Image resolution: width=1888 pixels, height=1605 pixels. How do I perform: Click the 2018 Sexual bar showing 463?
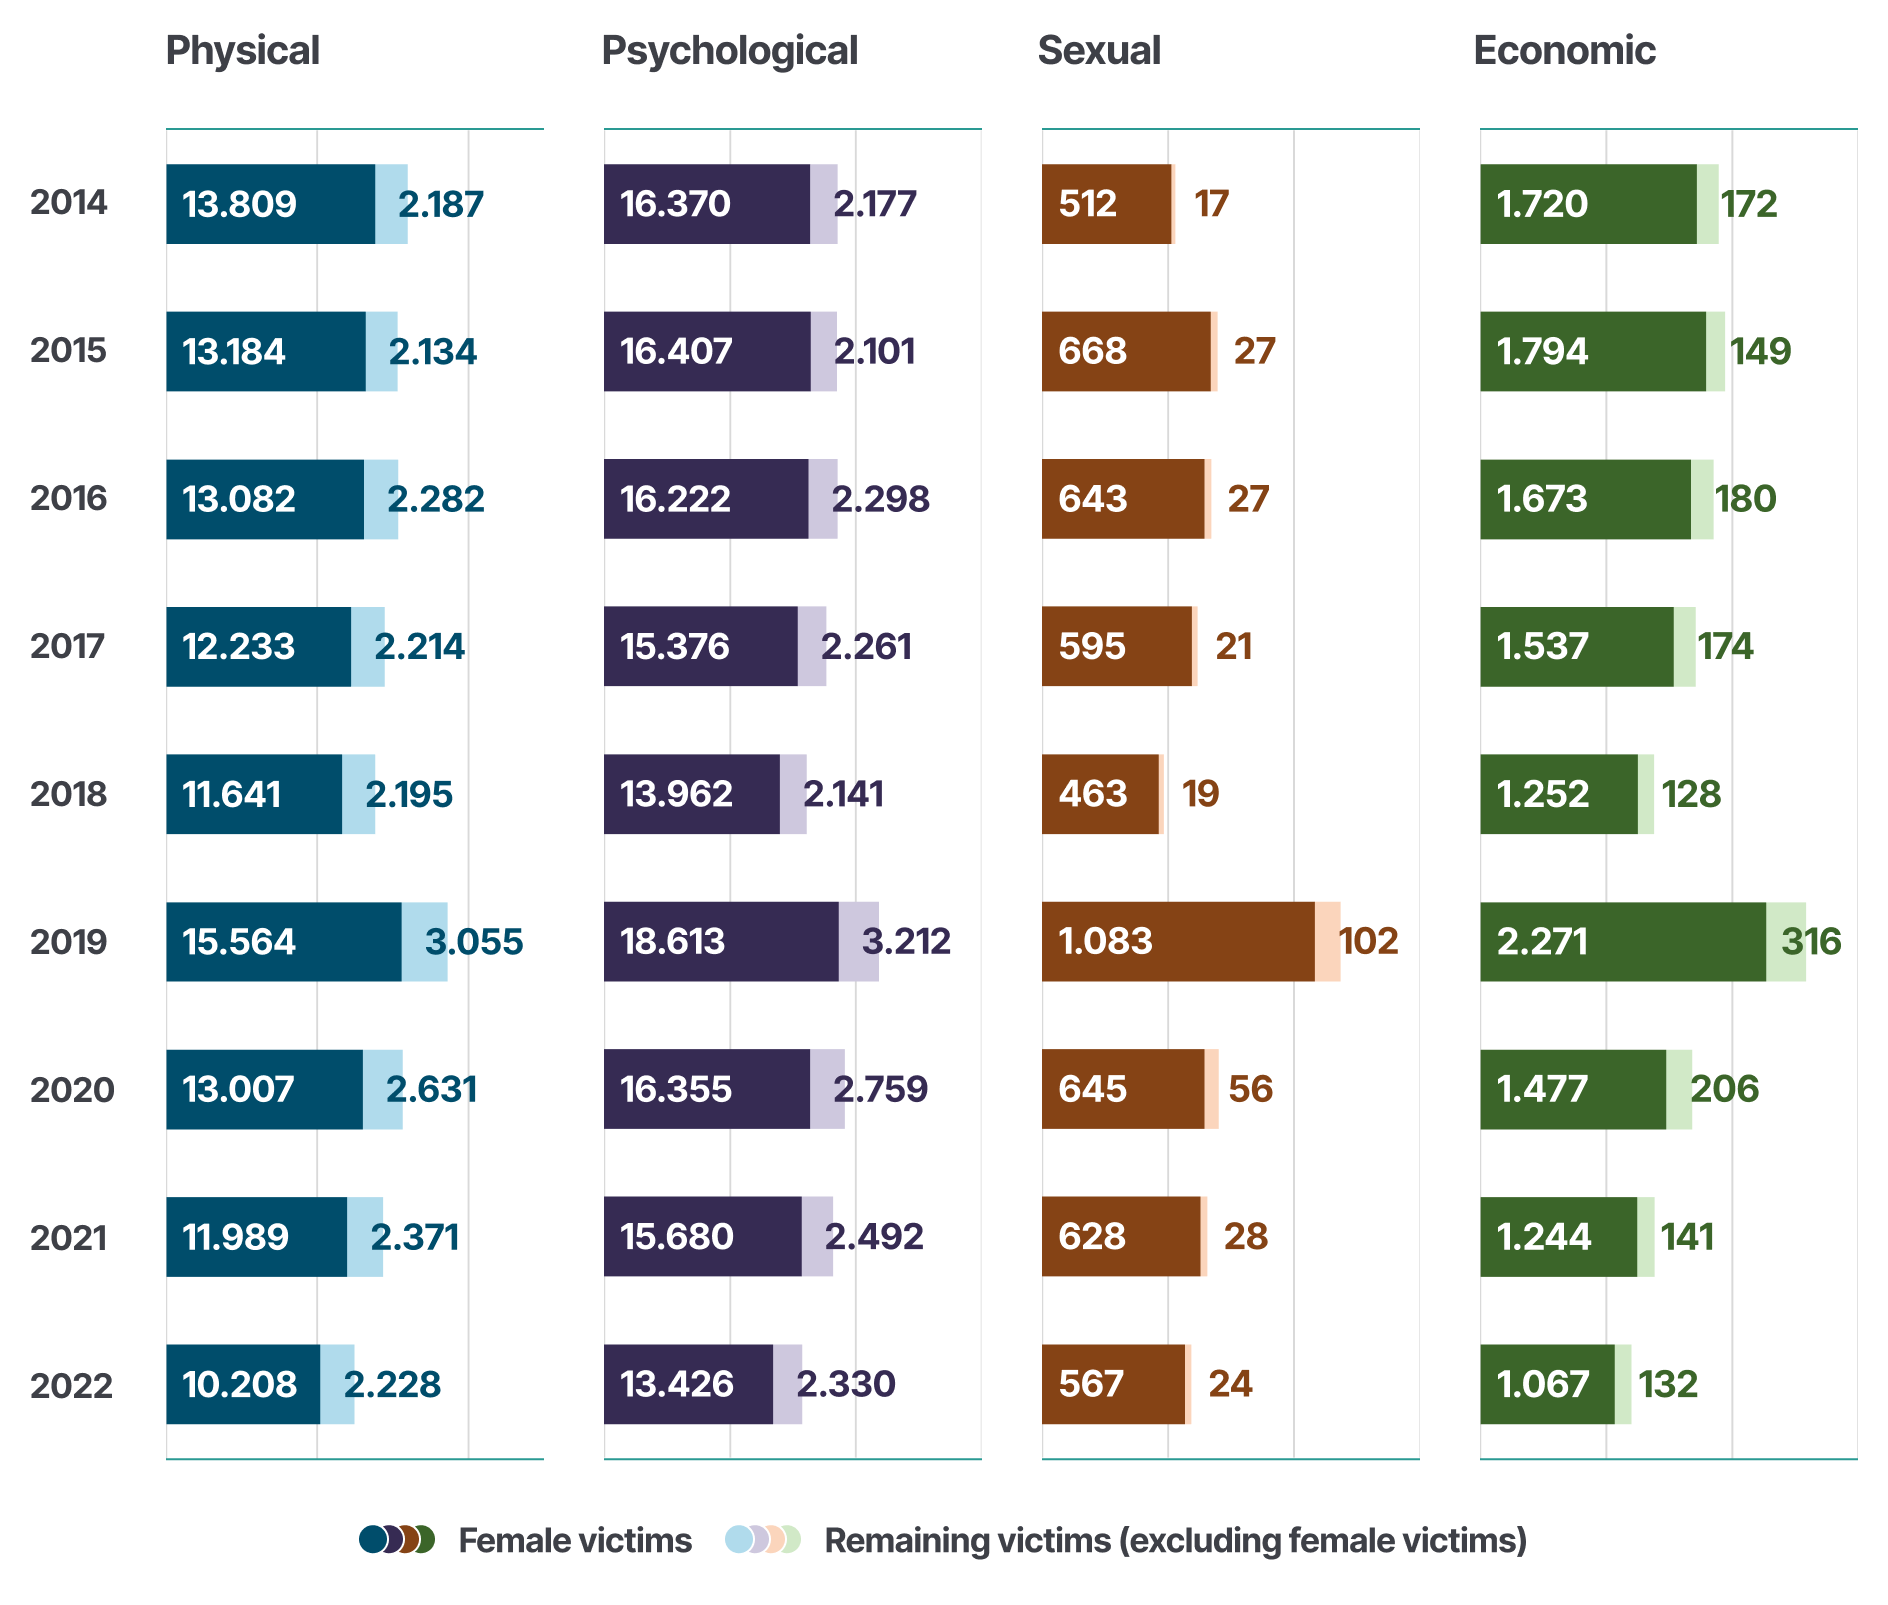point(1100,794)
